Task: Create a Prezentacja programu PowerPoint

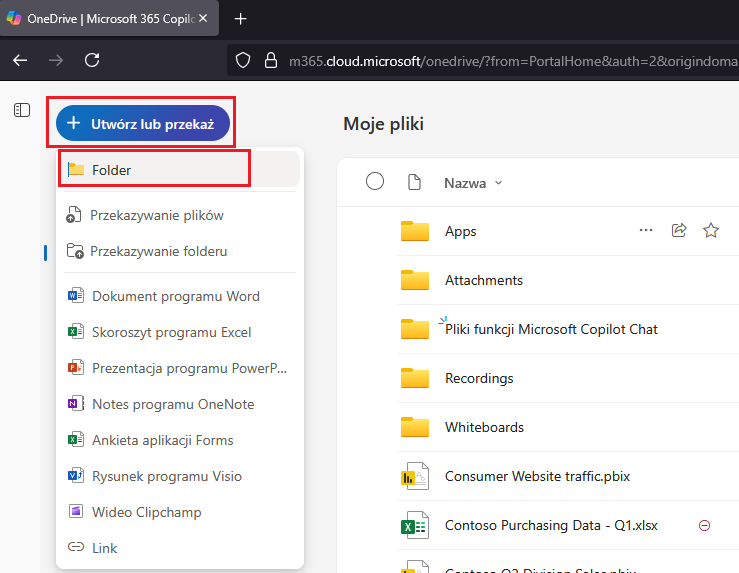Action: coord(180,368)
